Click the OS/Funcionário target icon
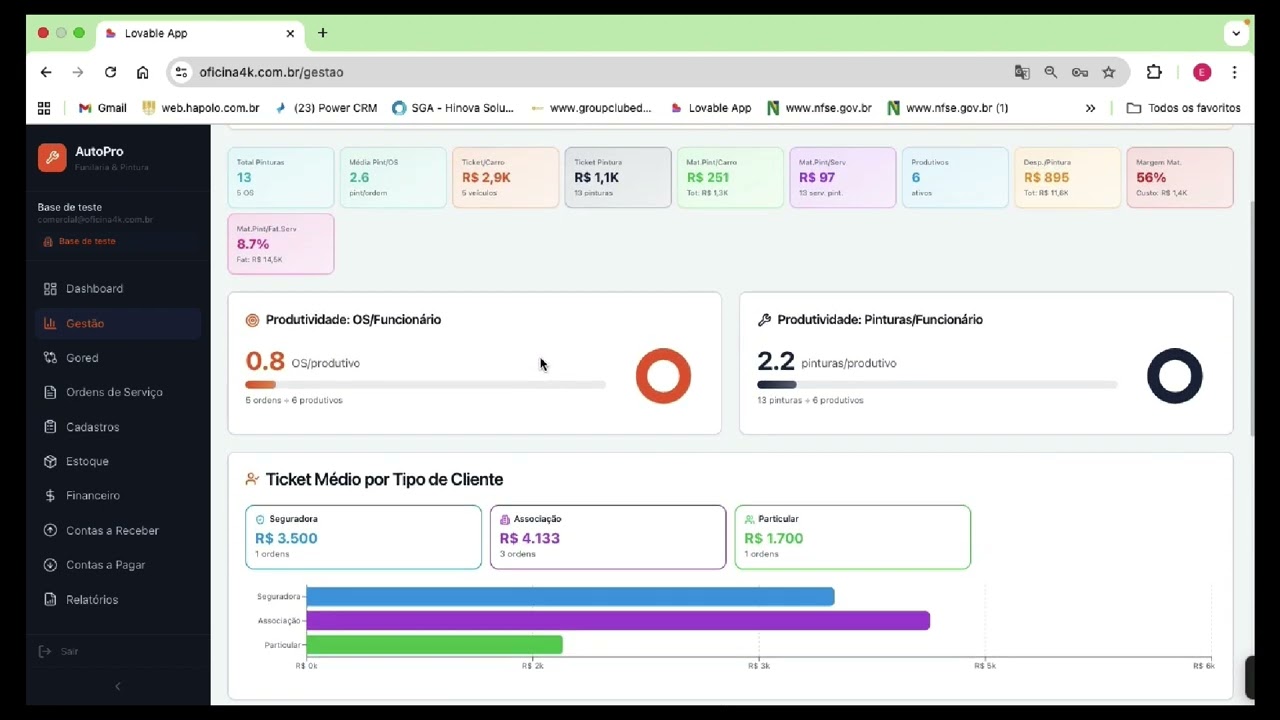Screen dimensions: 1280x720 click(252, 320)
